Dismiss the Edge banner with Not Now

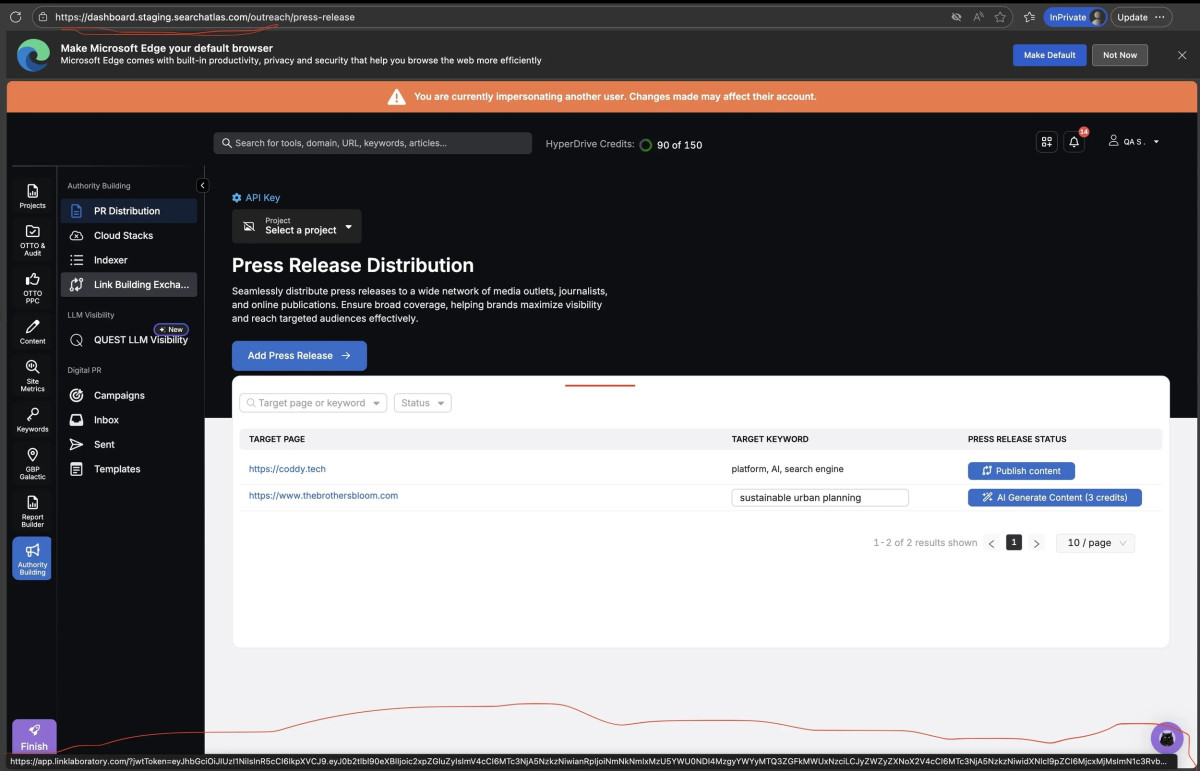tap(1119, 55)
